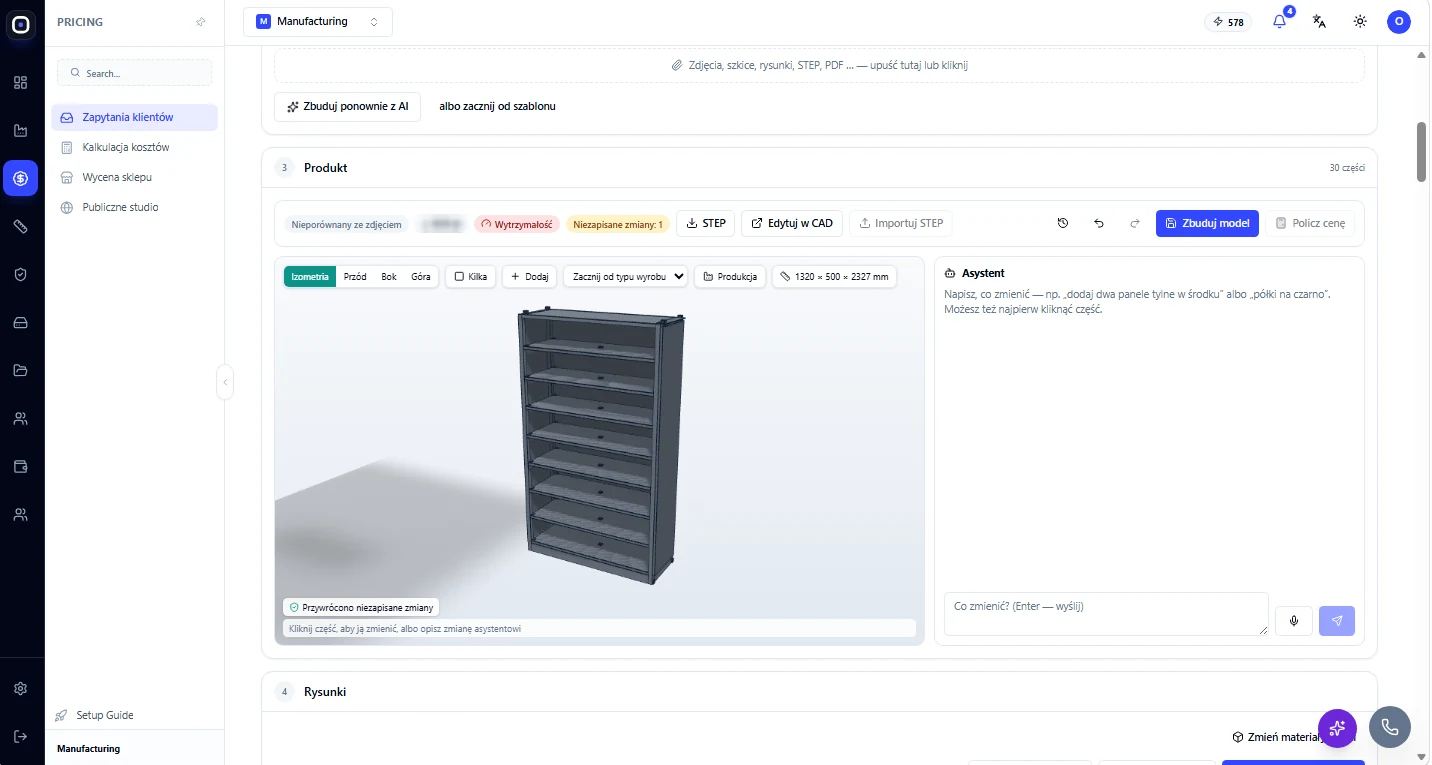1432x765 pixels.
Task: Open the notifications bell
Action: pyautogui.click(x=1279, y=21)
